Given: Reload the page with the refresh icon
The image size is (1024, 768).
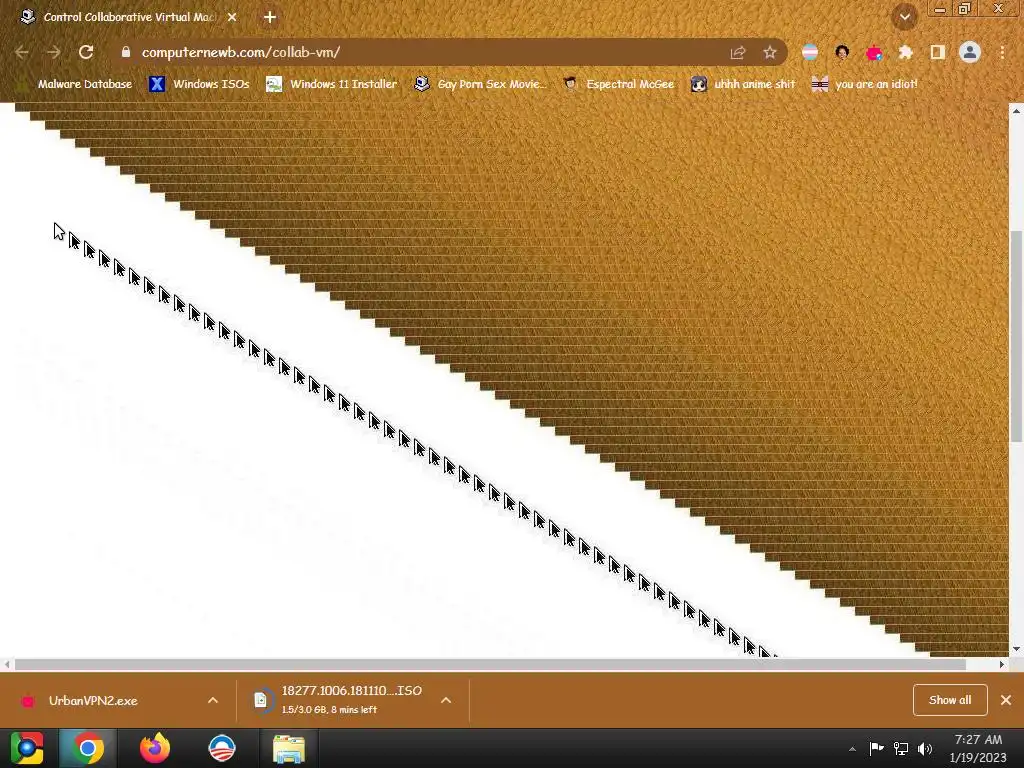Looking at the screenshot, I should pyautogui.click(x=86, y=52).
